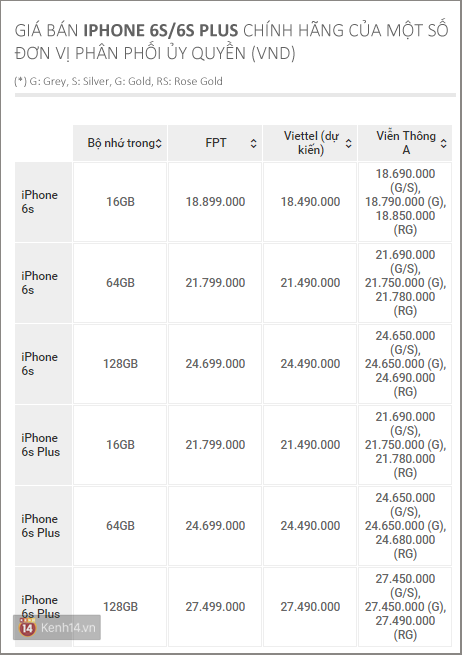
Task: Select the iPhone 6s 16GB row label
Action: (x=43, y=202)
